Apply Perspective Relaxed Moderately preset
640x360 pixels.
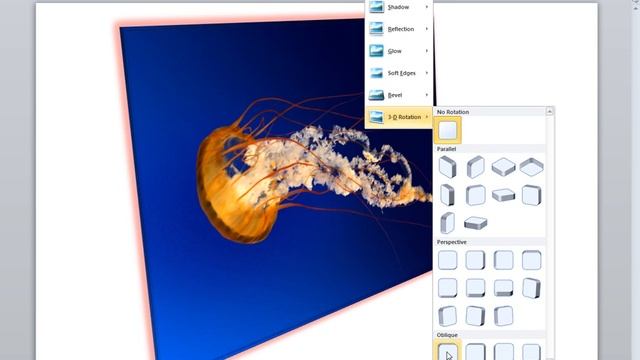coord(476,288)
